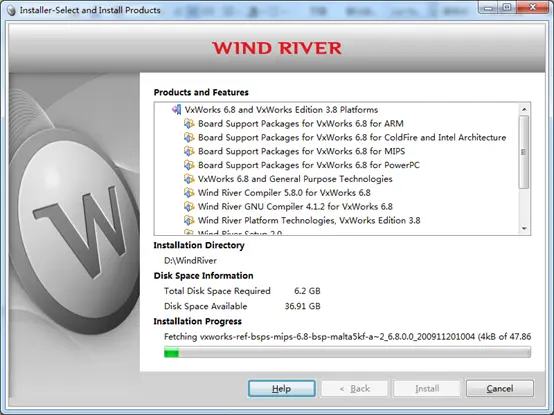Click the 6.2 GB total disk space value
Screen dimensions: 554x415
(x=307, y=291)
